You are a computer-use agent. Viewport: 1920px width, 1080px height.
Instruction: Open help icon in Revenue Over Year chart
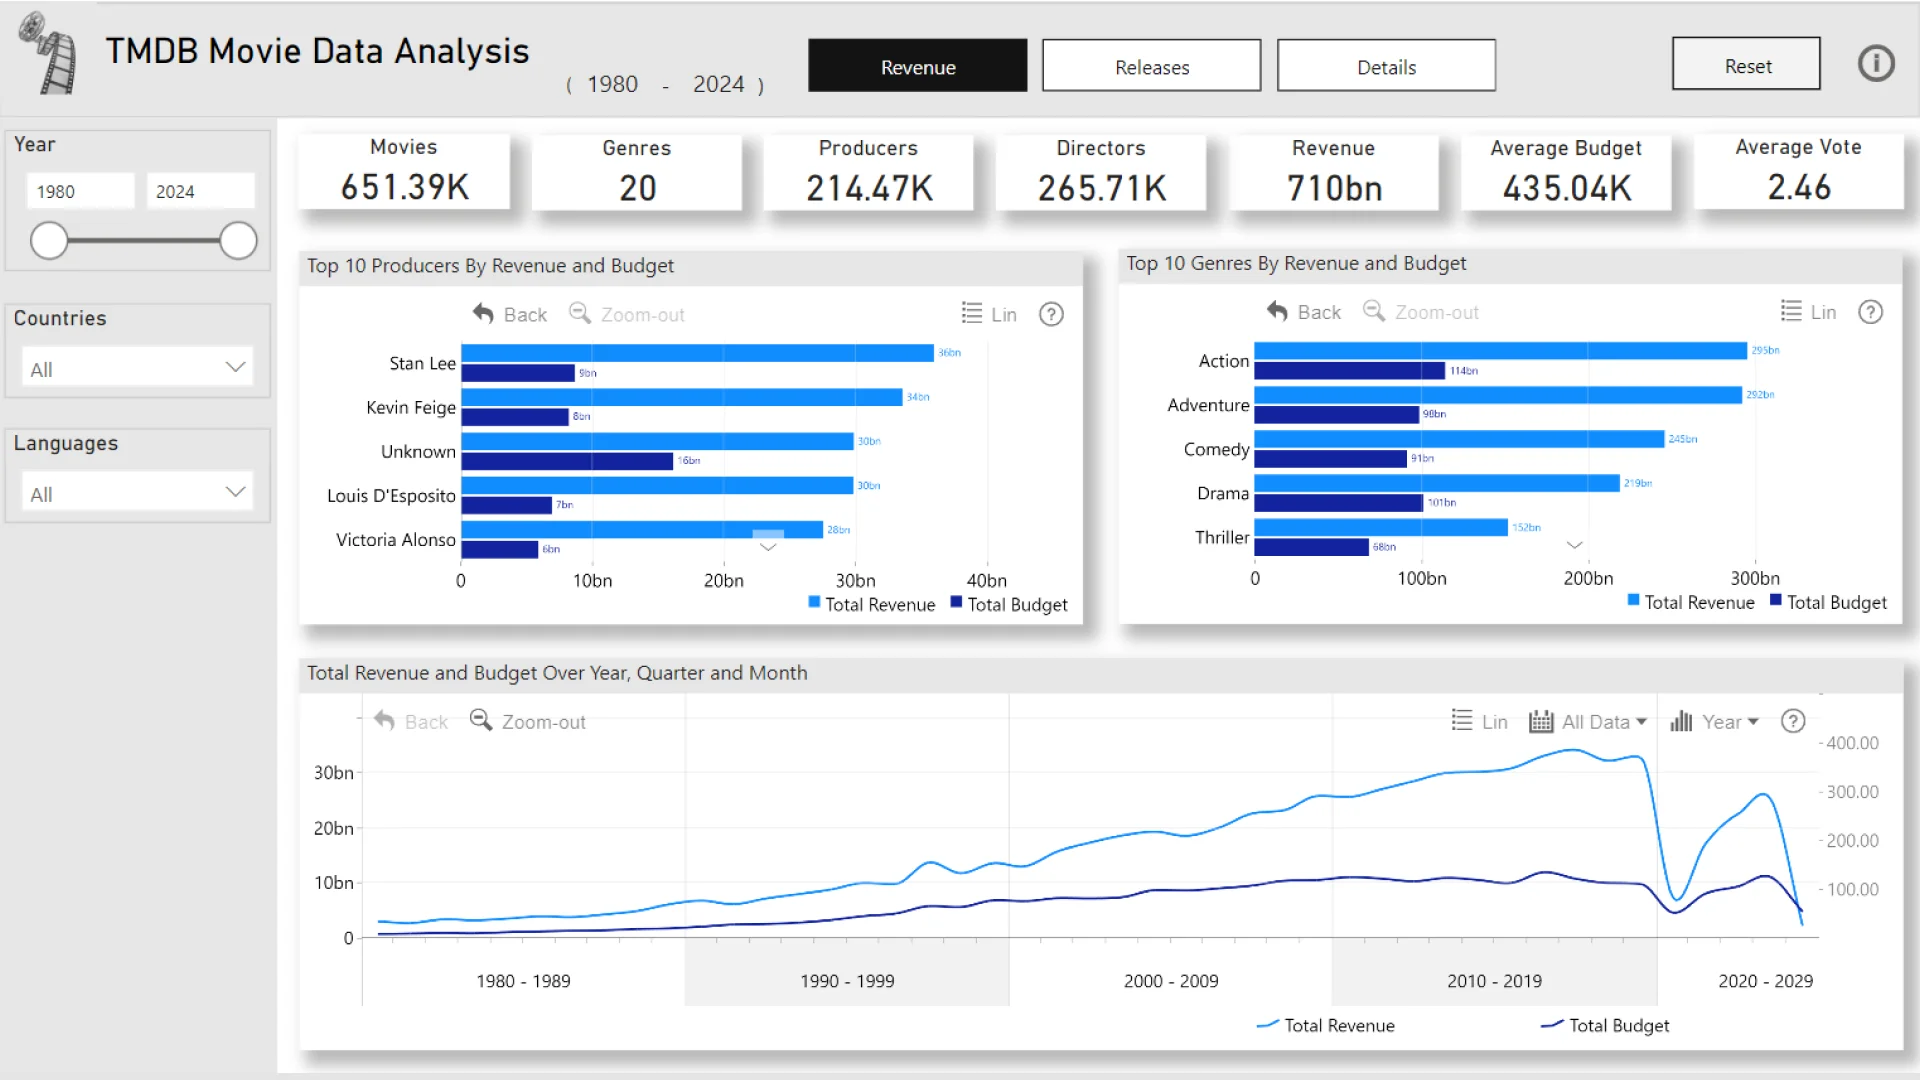click(1793, 721)
